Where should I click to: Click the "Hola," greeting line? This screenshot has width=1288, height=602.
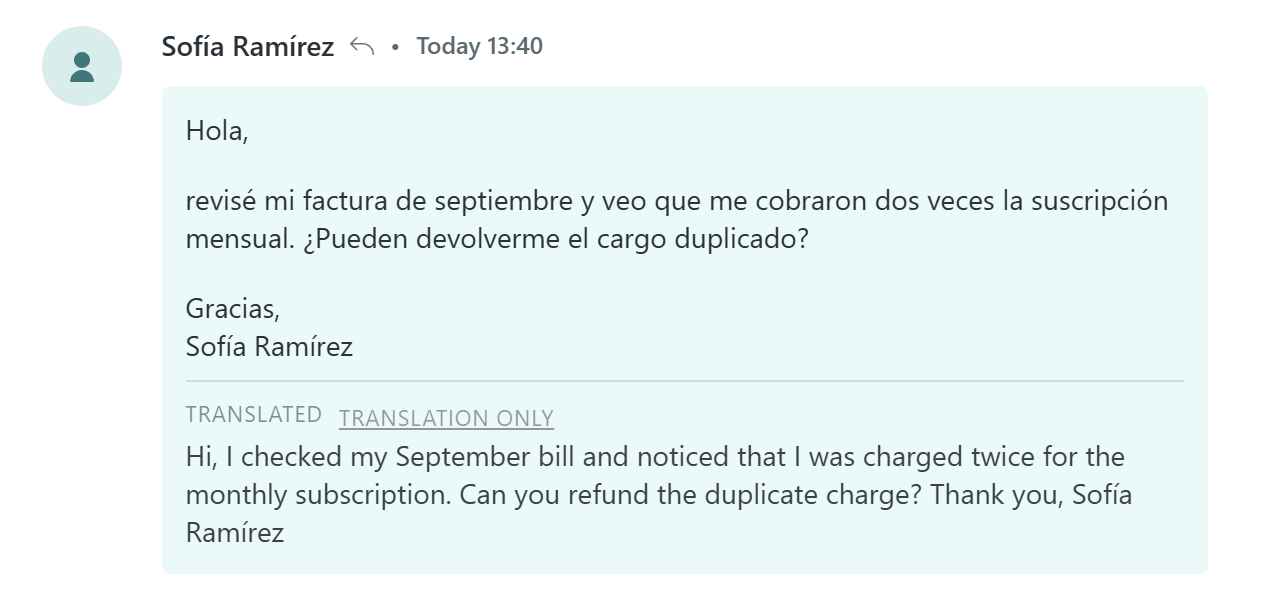tap(217, 131)
